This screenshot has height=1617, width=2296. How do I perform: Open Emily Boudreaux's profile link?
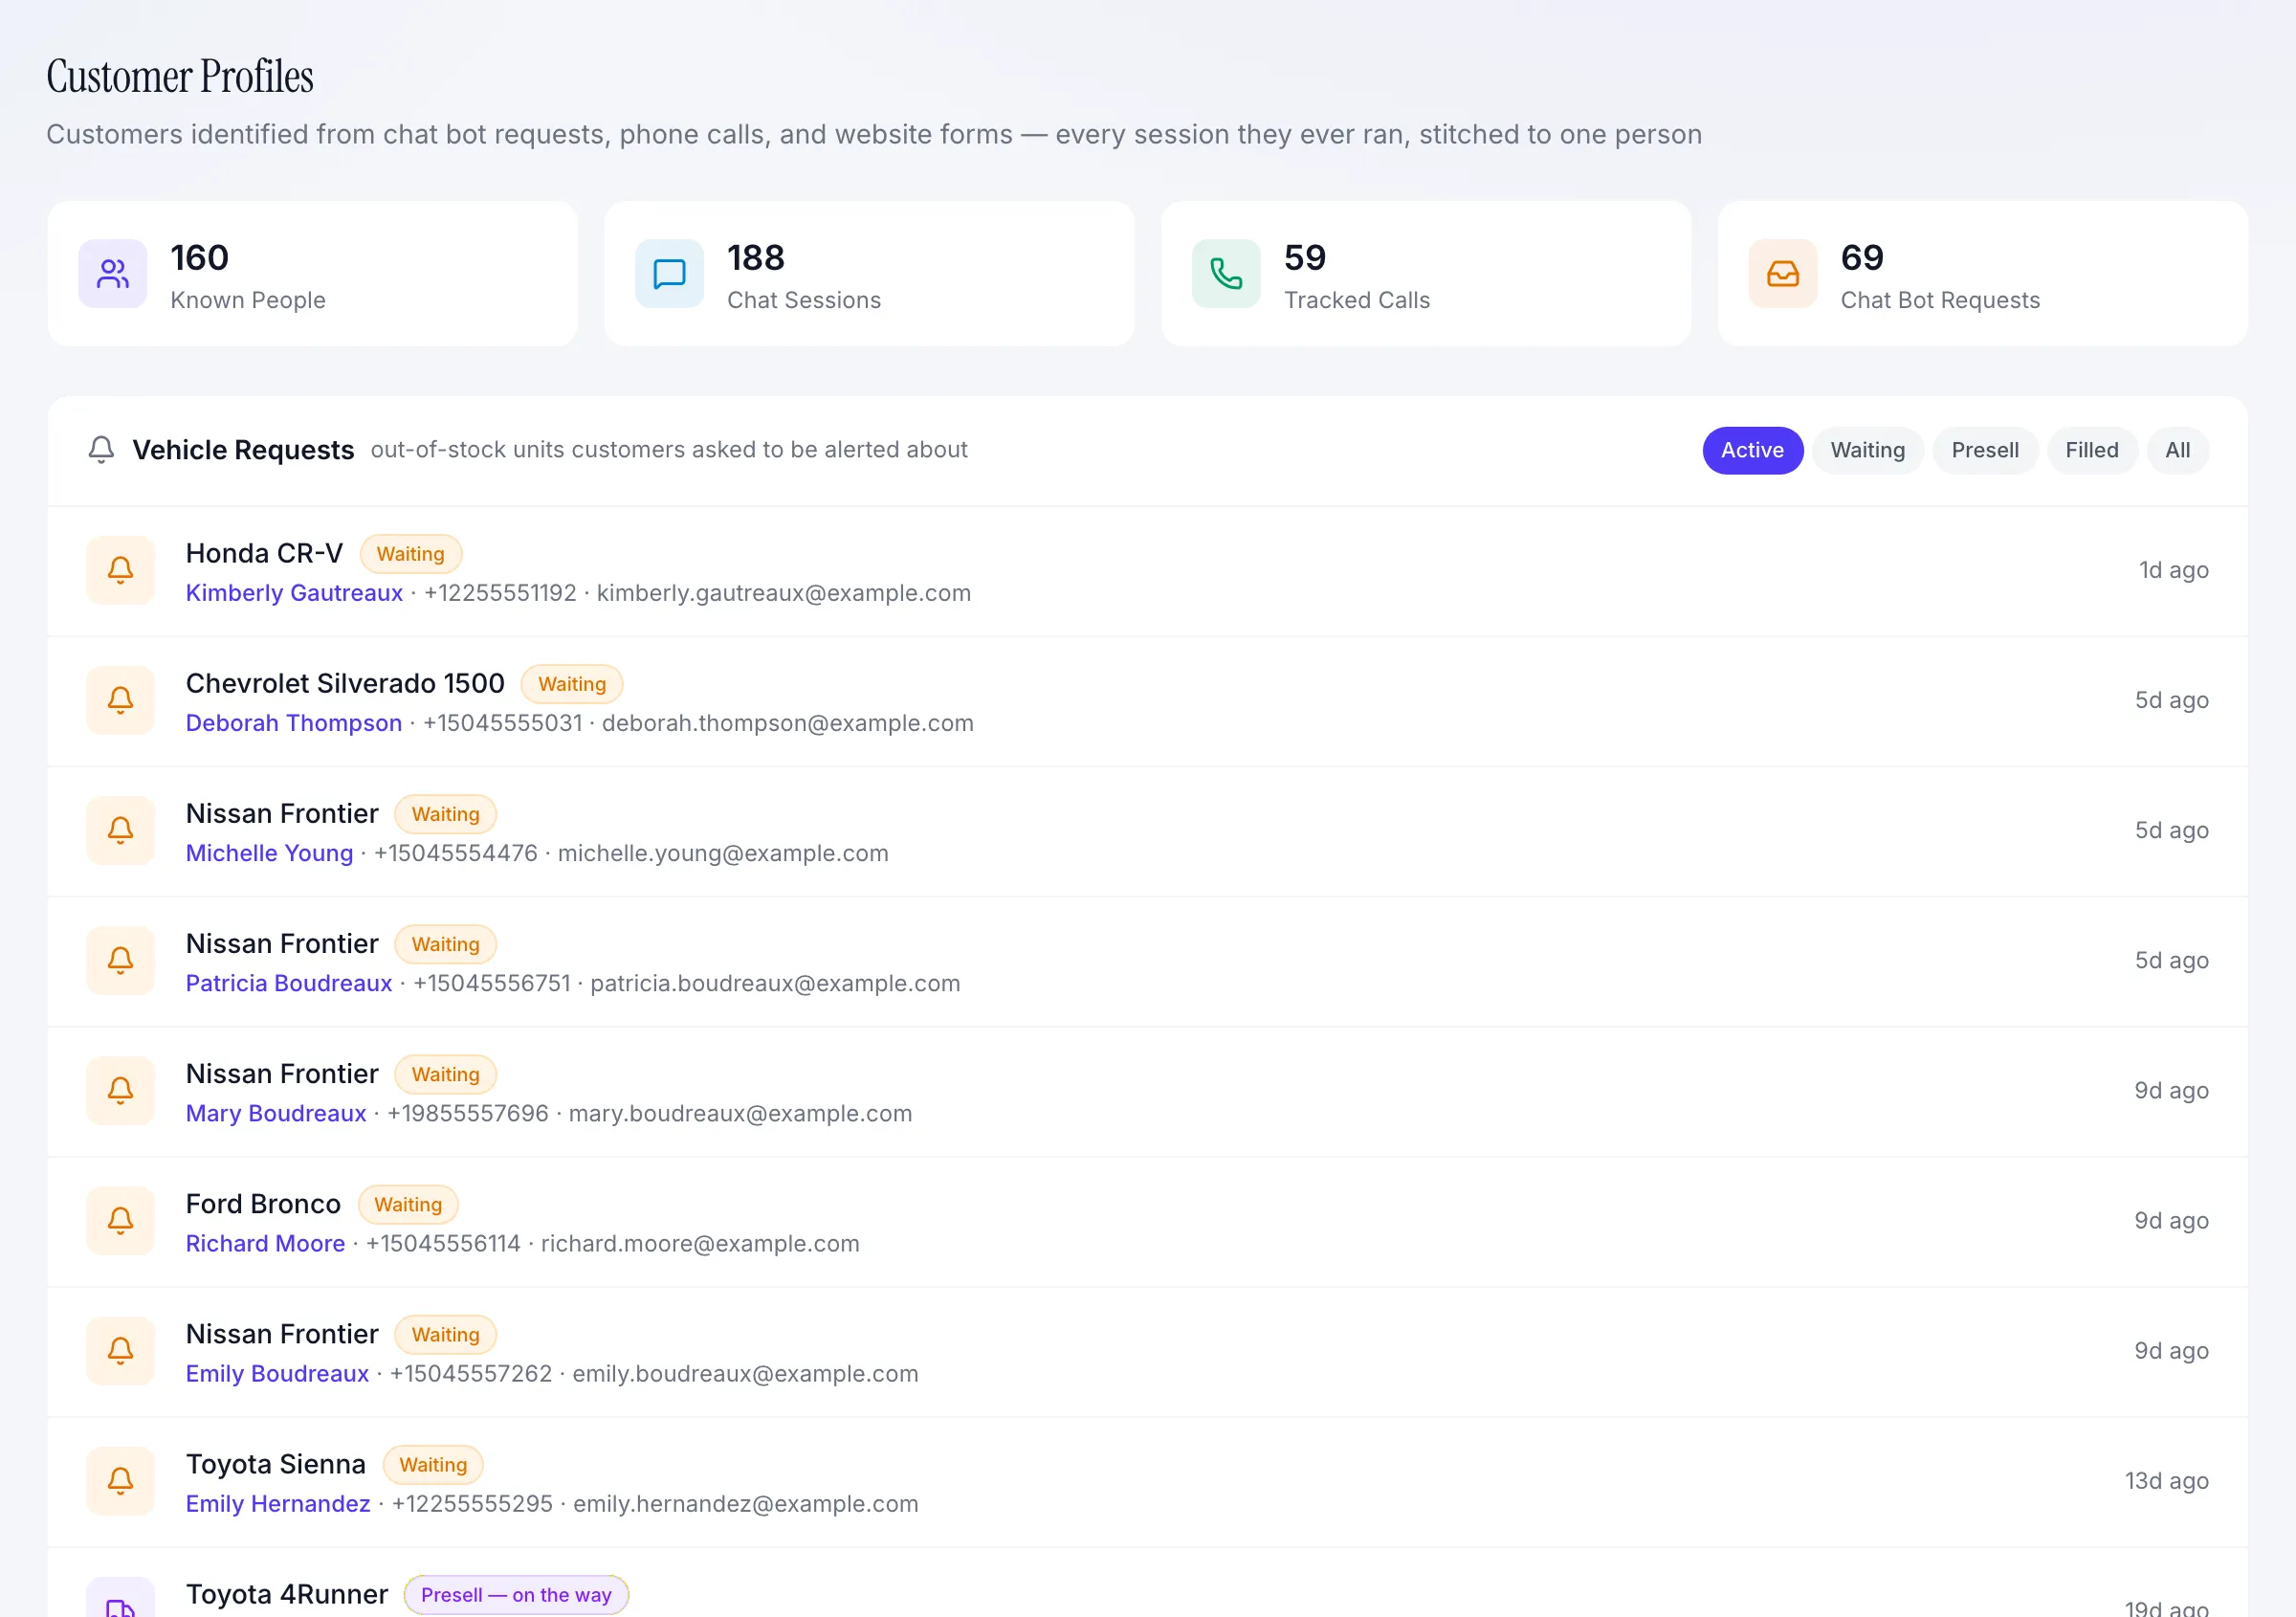(x=277, y=1373)
